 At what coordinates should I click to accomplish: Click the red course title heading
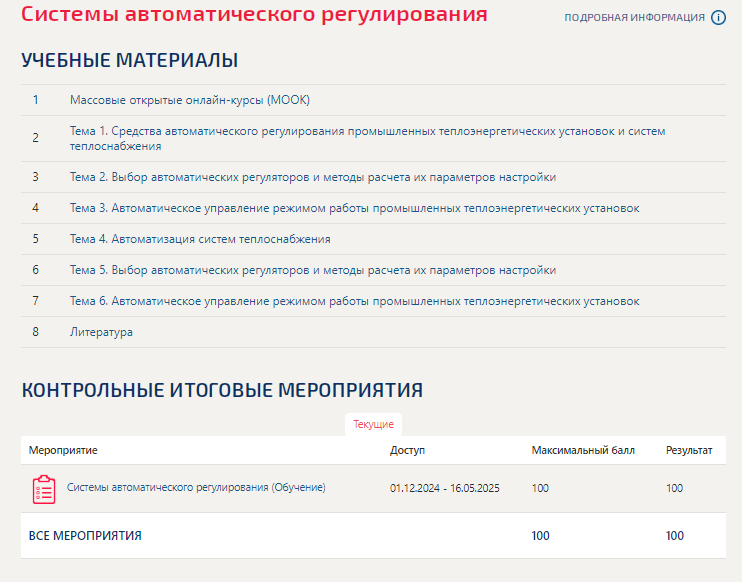point(254,15)
